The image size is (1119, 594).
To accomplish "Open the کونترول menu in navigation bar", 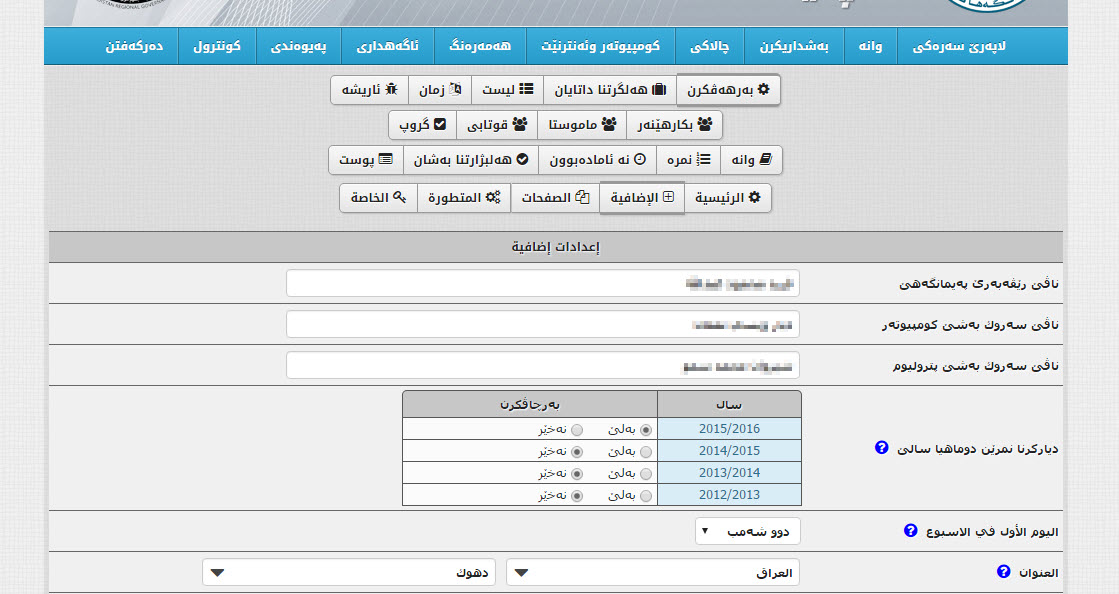I will pos(217,47).
